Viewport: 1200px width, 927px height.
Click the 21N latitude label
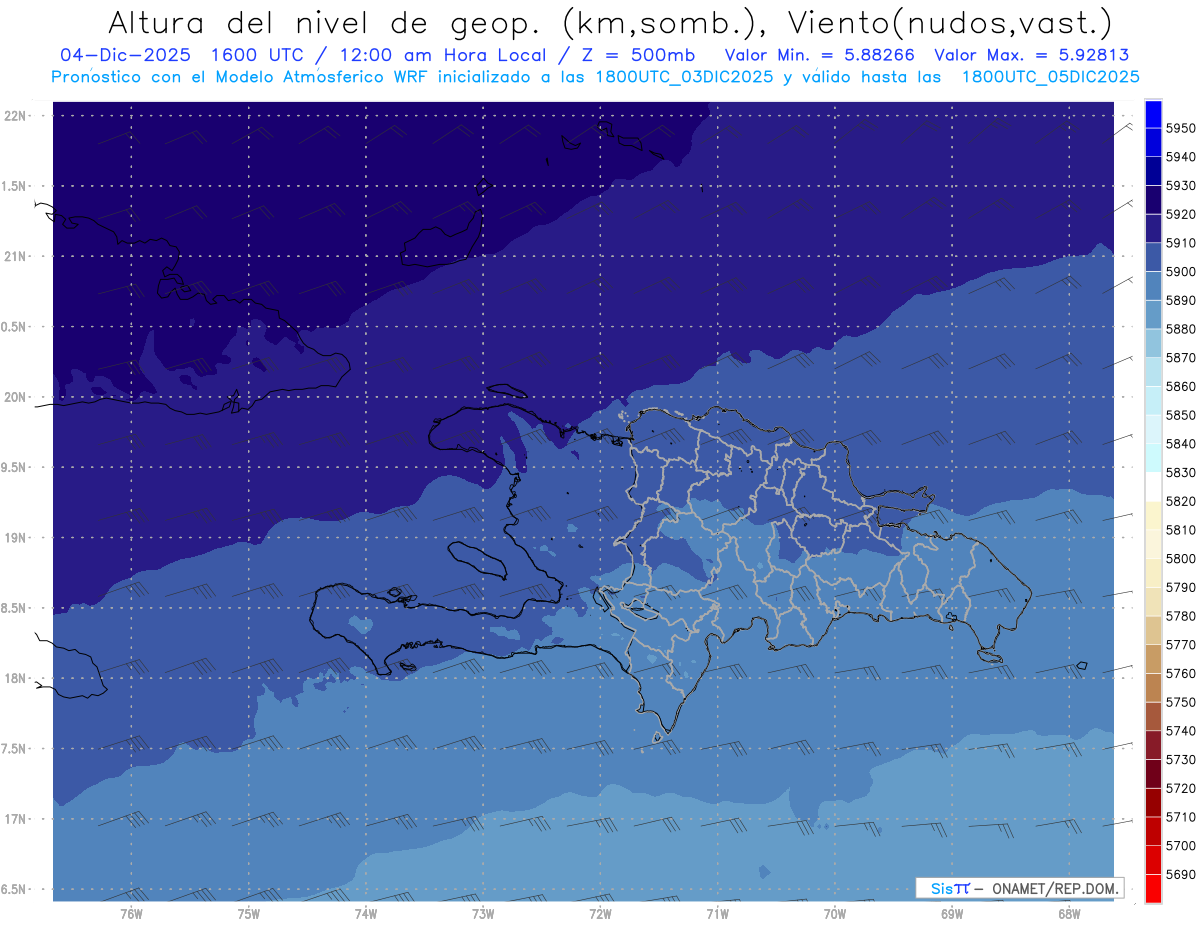pos(16,256)
